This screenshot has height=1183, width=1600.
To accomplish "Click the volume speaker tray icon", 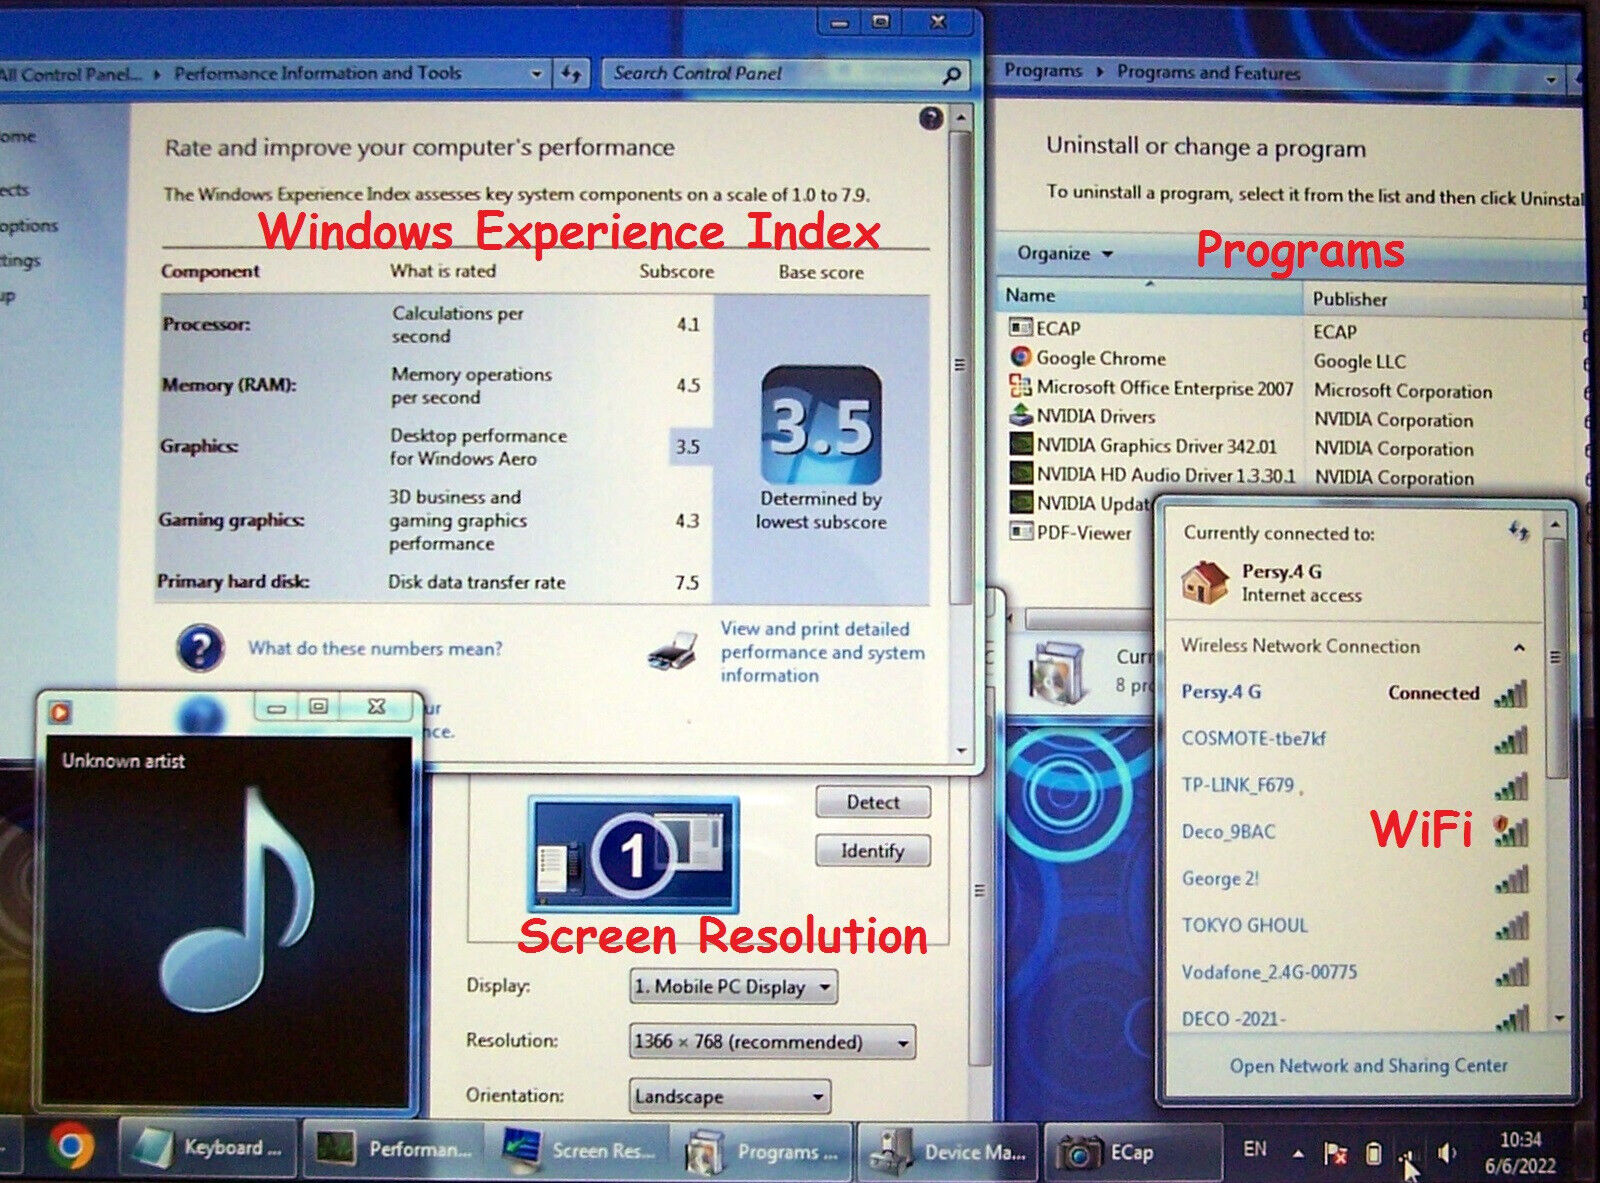I will [1447, 1154].
